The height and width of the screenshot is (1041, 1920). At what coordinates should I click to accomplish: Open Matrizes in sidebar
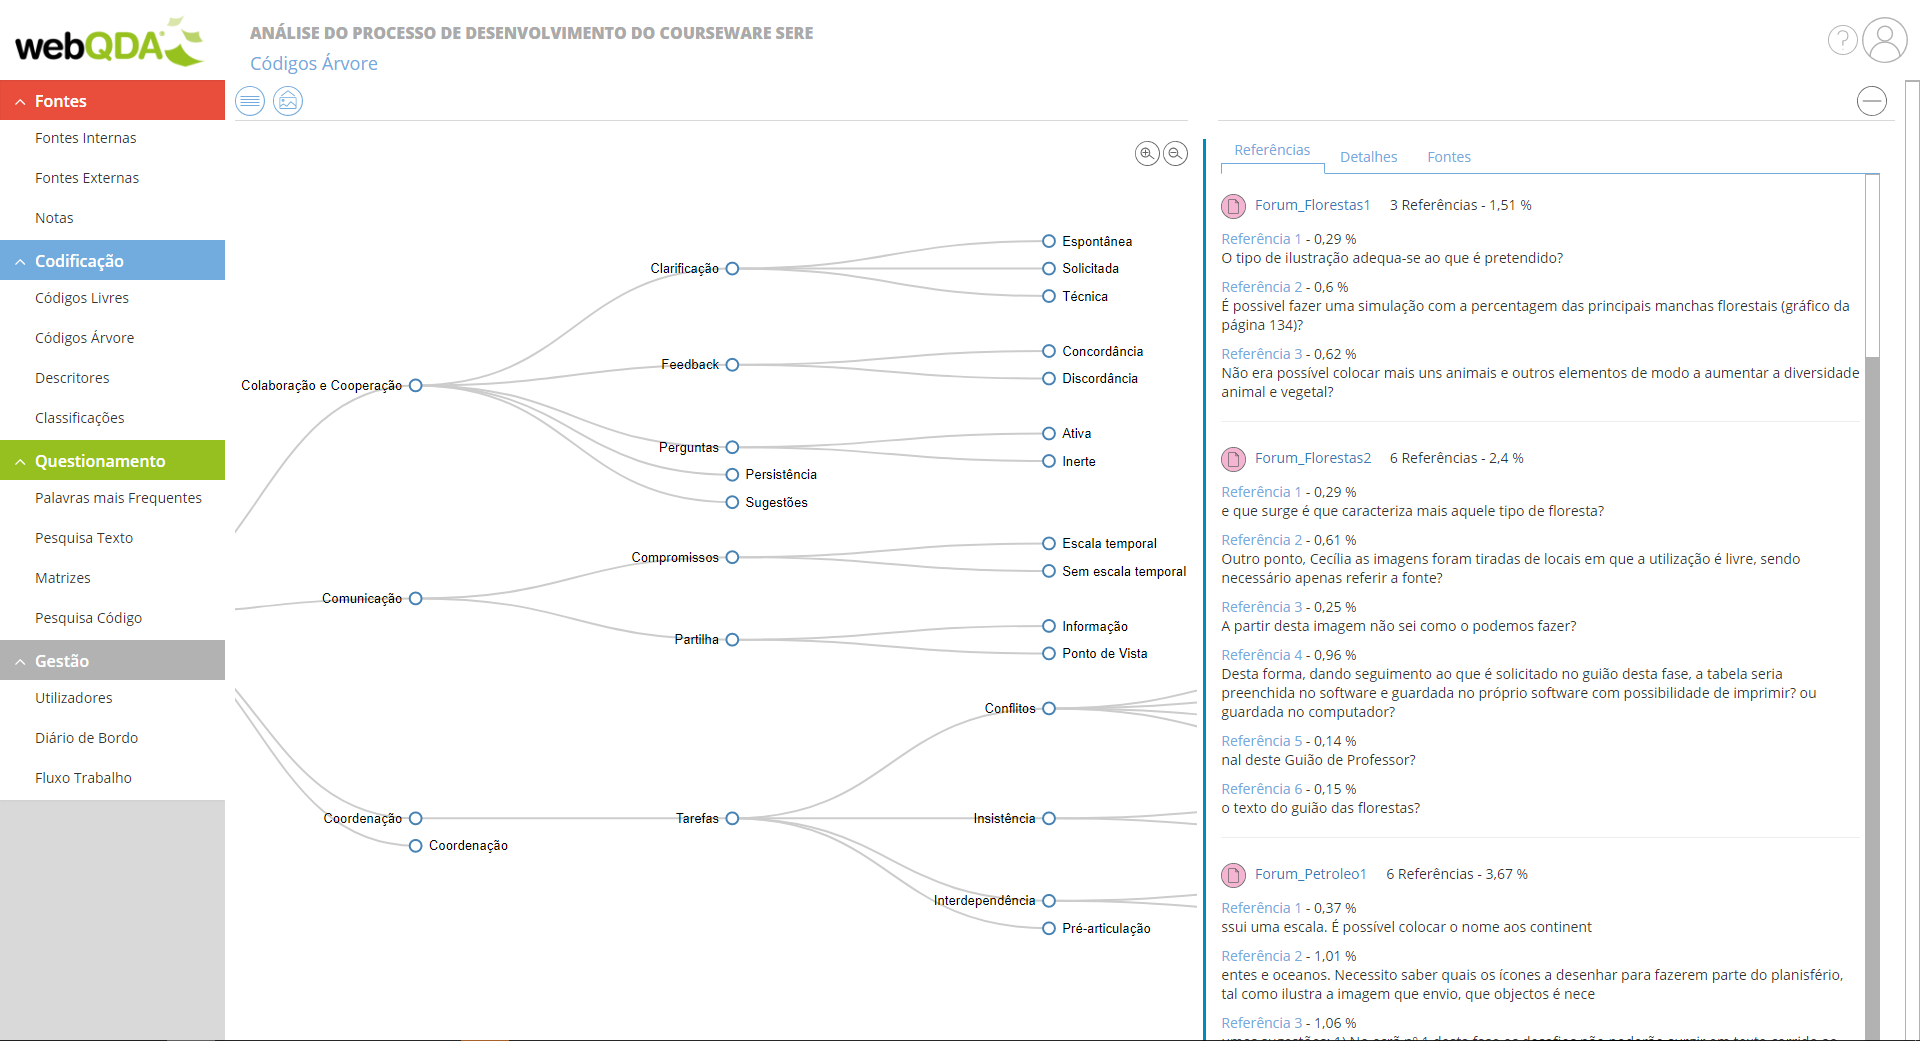63,578
